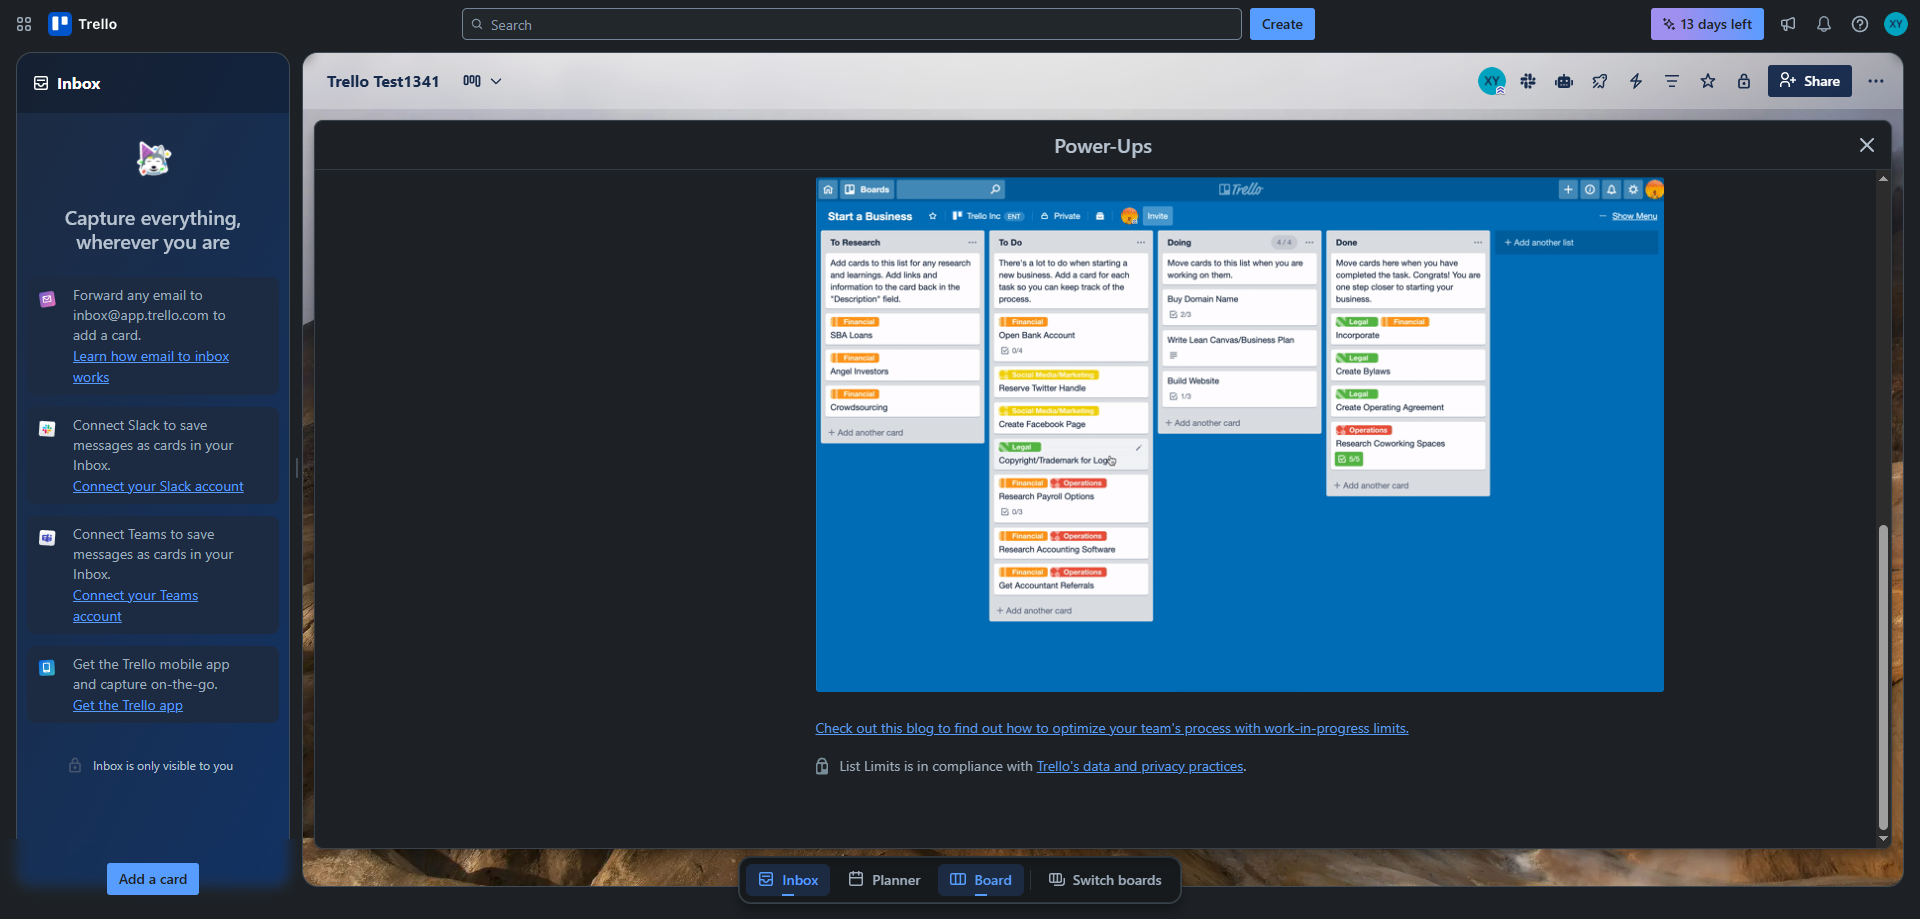Click the lock icon by Inbox visibility note
The width and height of the screenshot is (1920, 919).
(x=75, y=765)
